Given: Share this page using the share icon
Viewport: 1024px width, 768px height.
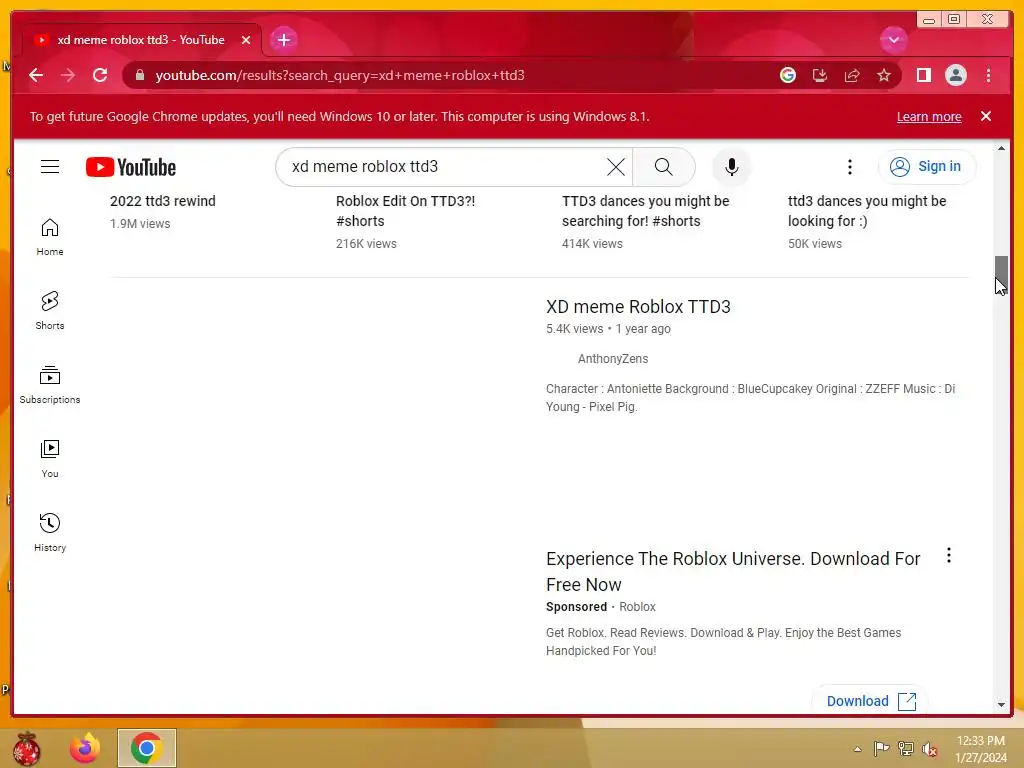Looking at the screenshot, I should coord(852,75).
